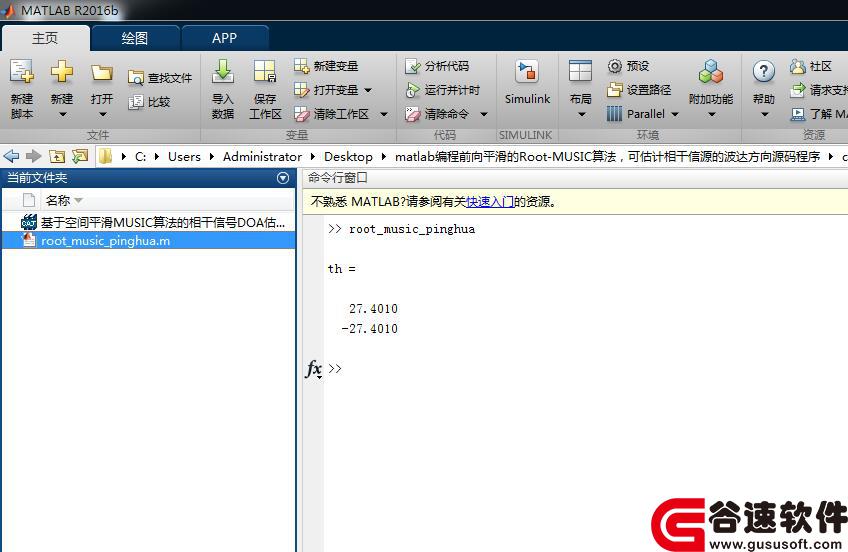Click the Open (打开) folder icon

(102, 72)
